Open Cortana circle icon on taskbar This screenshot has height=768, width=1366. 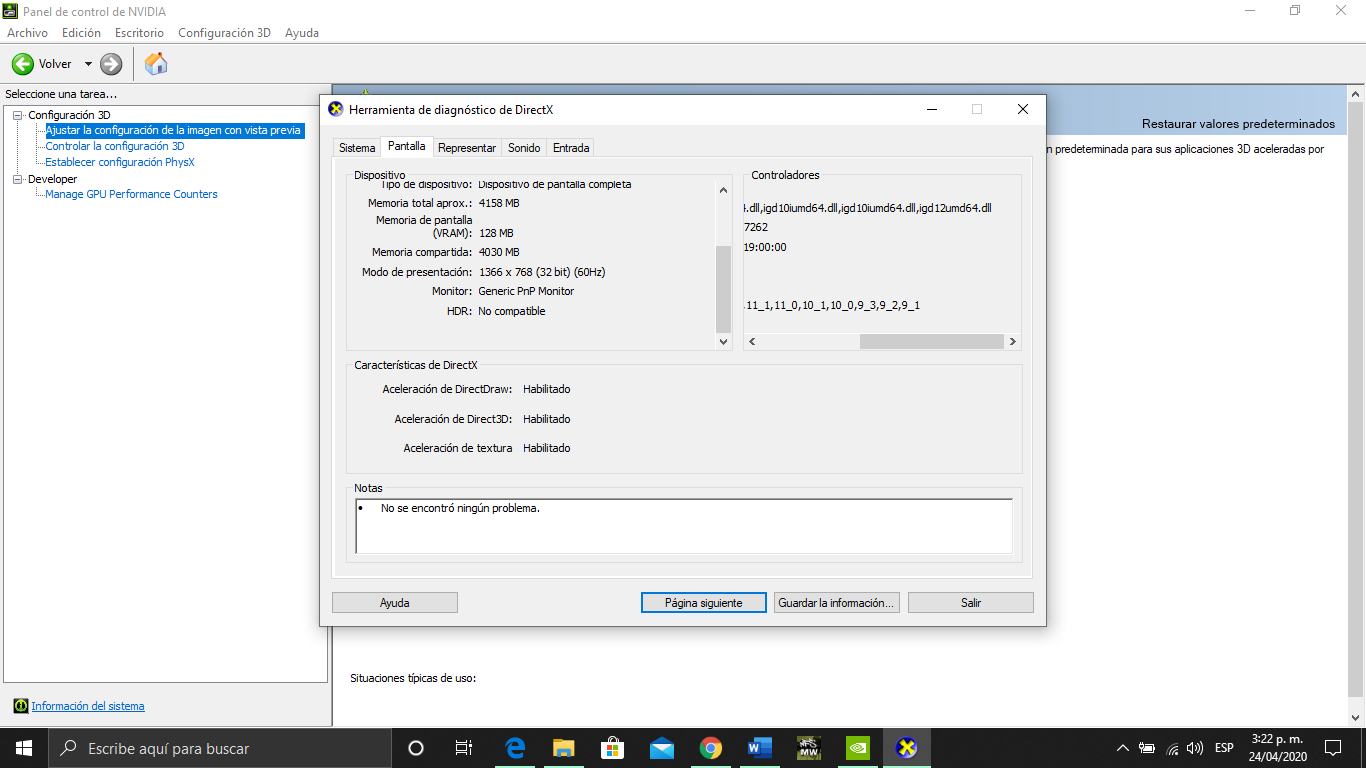click(416, 748)
